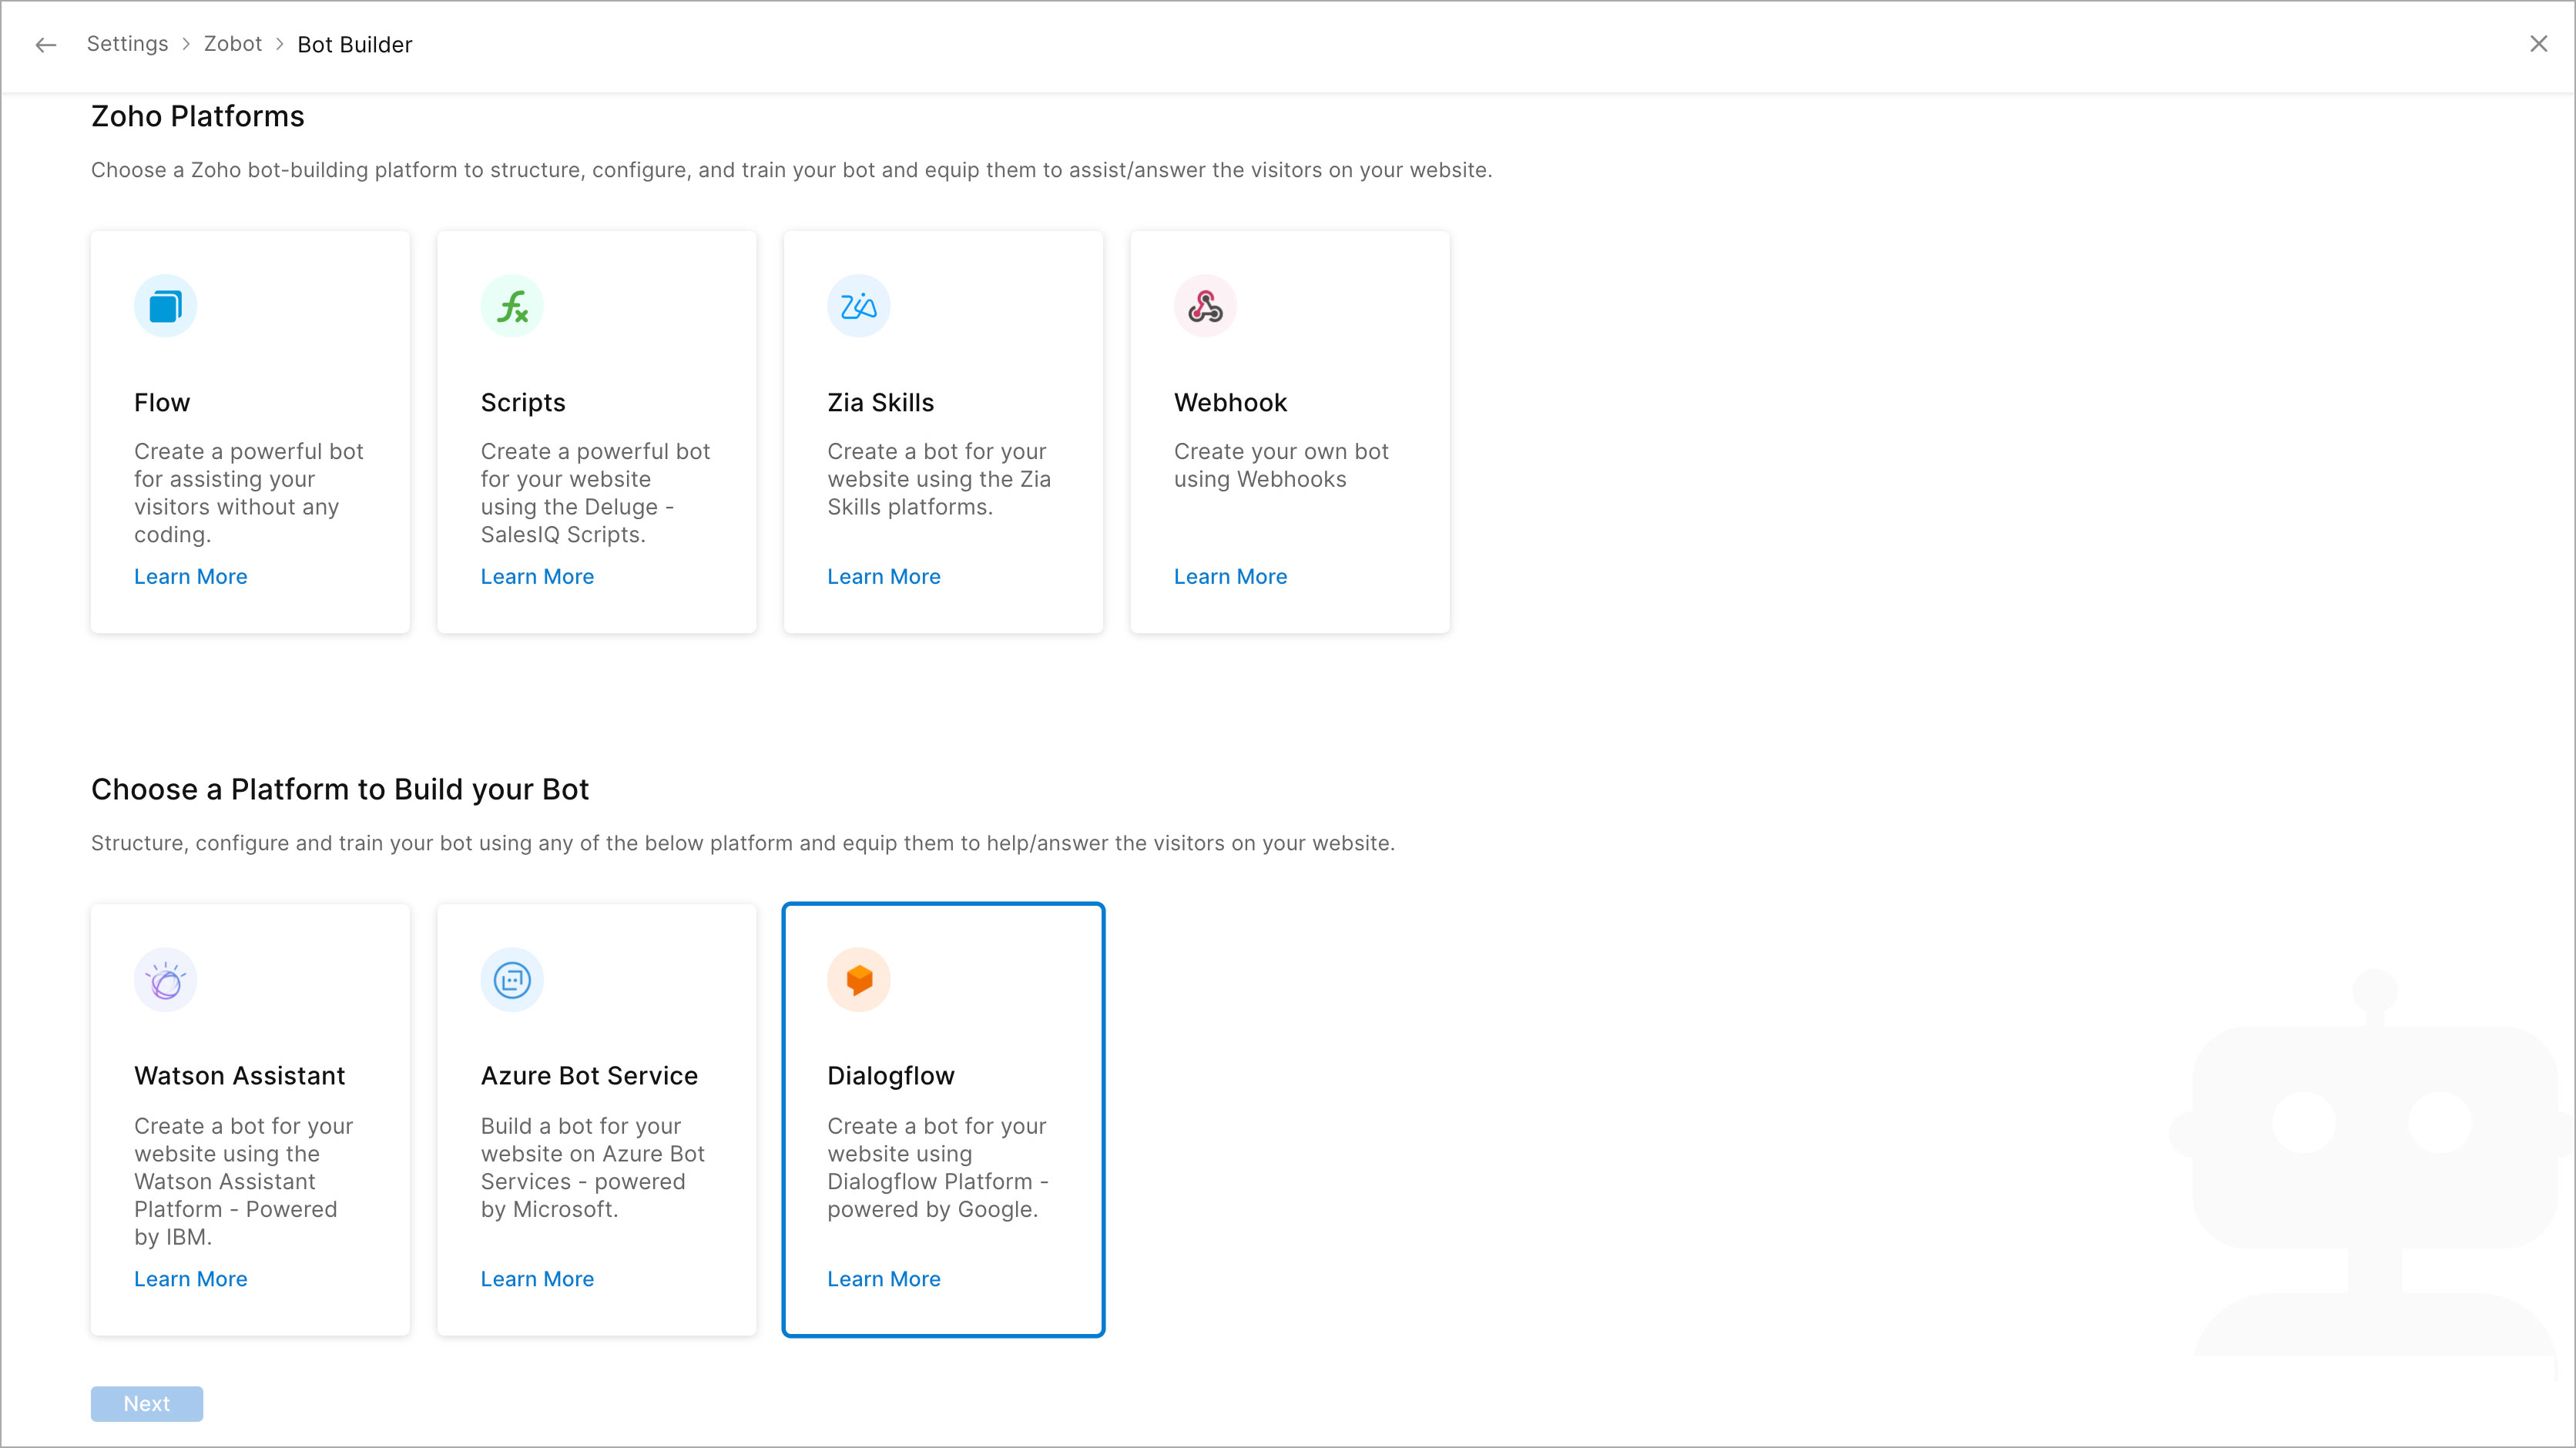The width and height of the screenshot is (2576, 1448).
Task: Select the Azure Bot Service card title
Action: 590,1075
